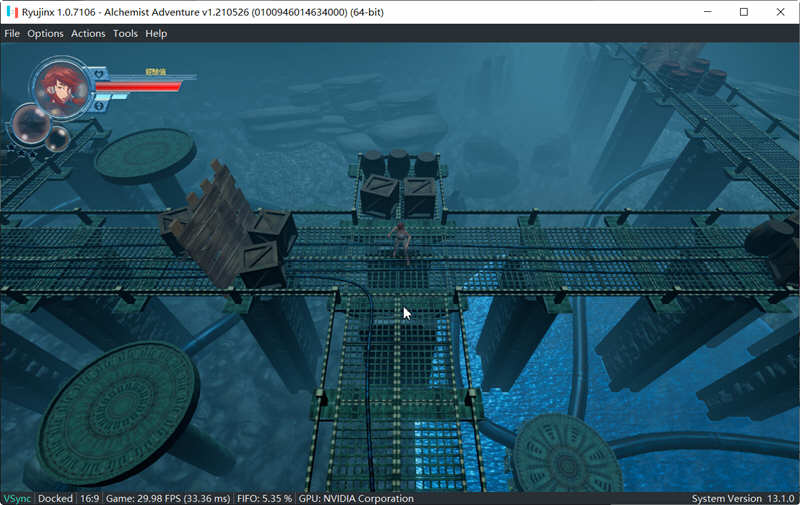This screenshot has height=505, width=800.
Task: Click the small round icon below the heart icon
Action: pyautogui.click(x=99, y=106)
